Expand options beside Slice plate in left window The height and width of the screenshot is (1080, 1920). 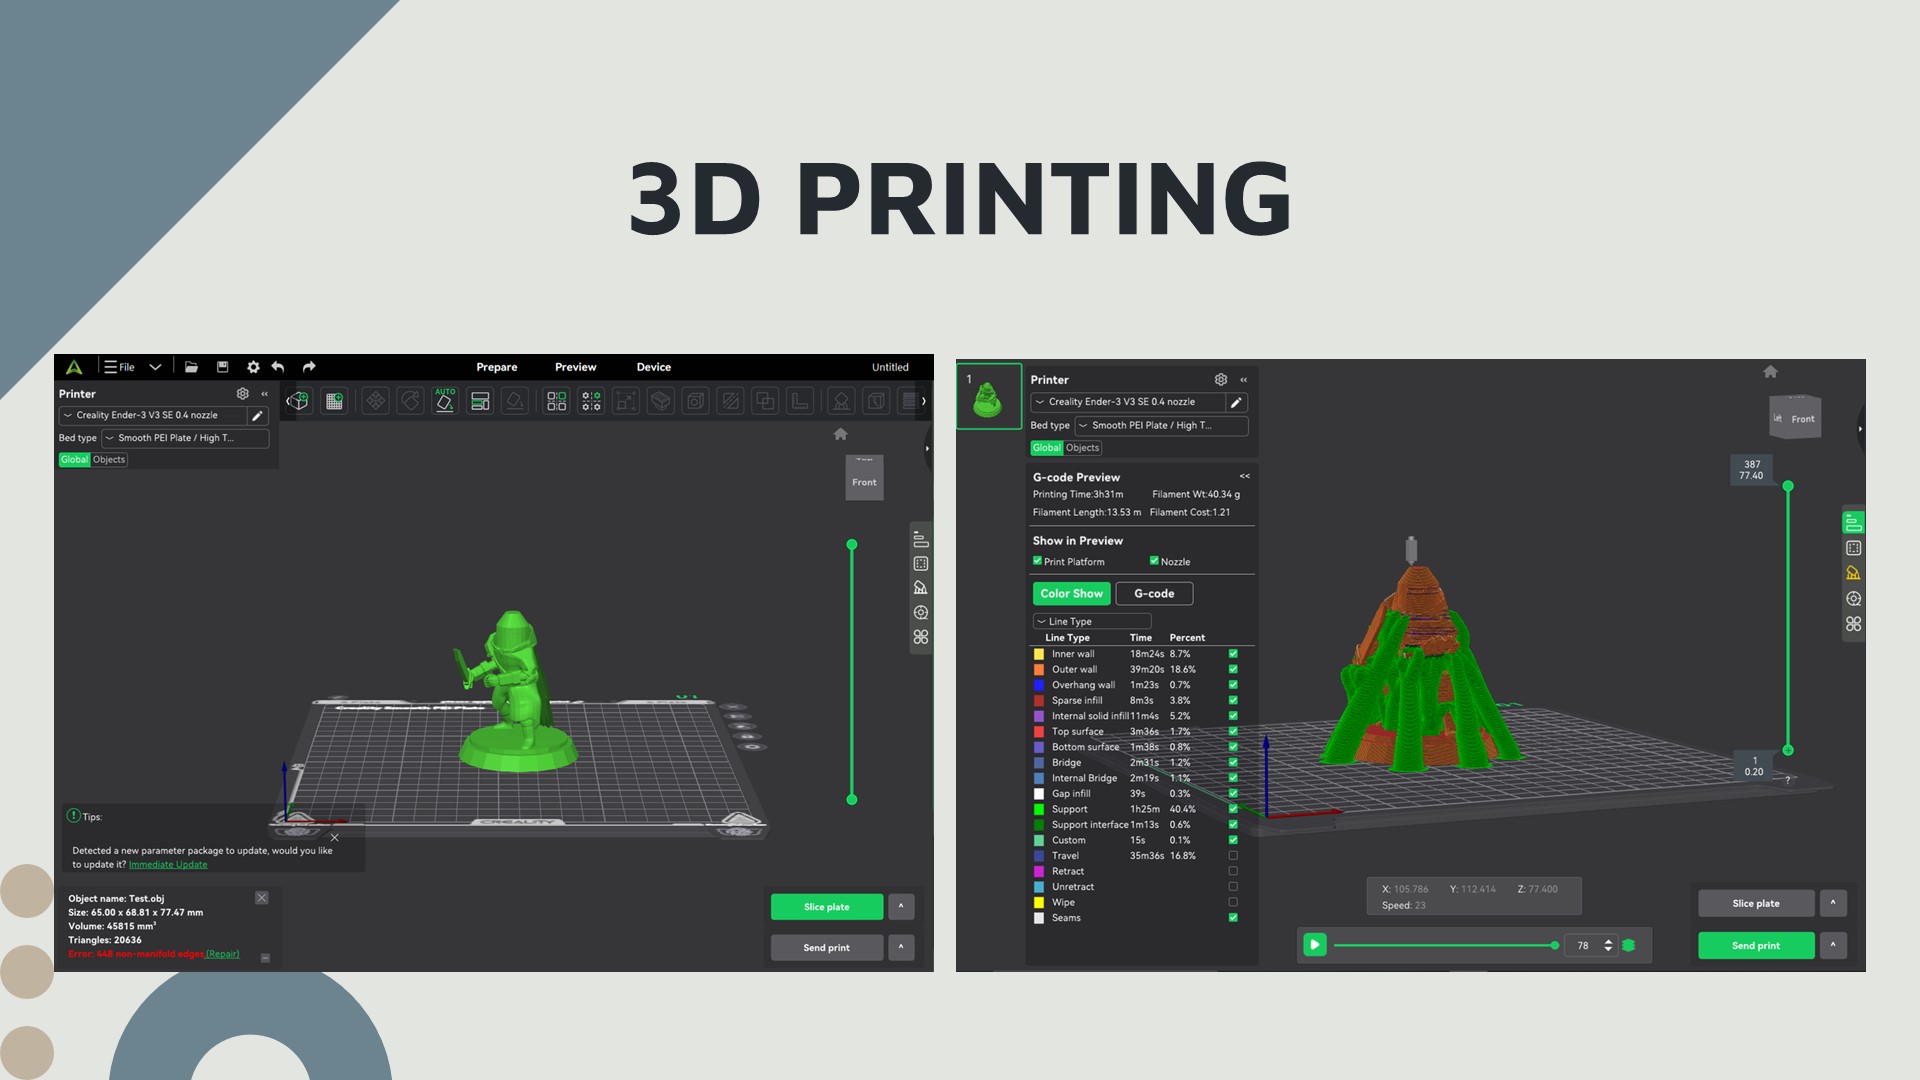tap(901, 907)
